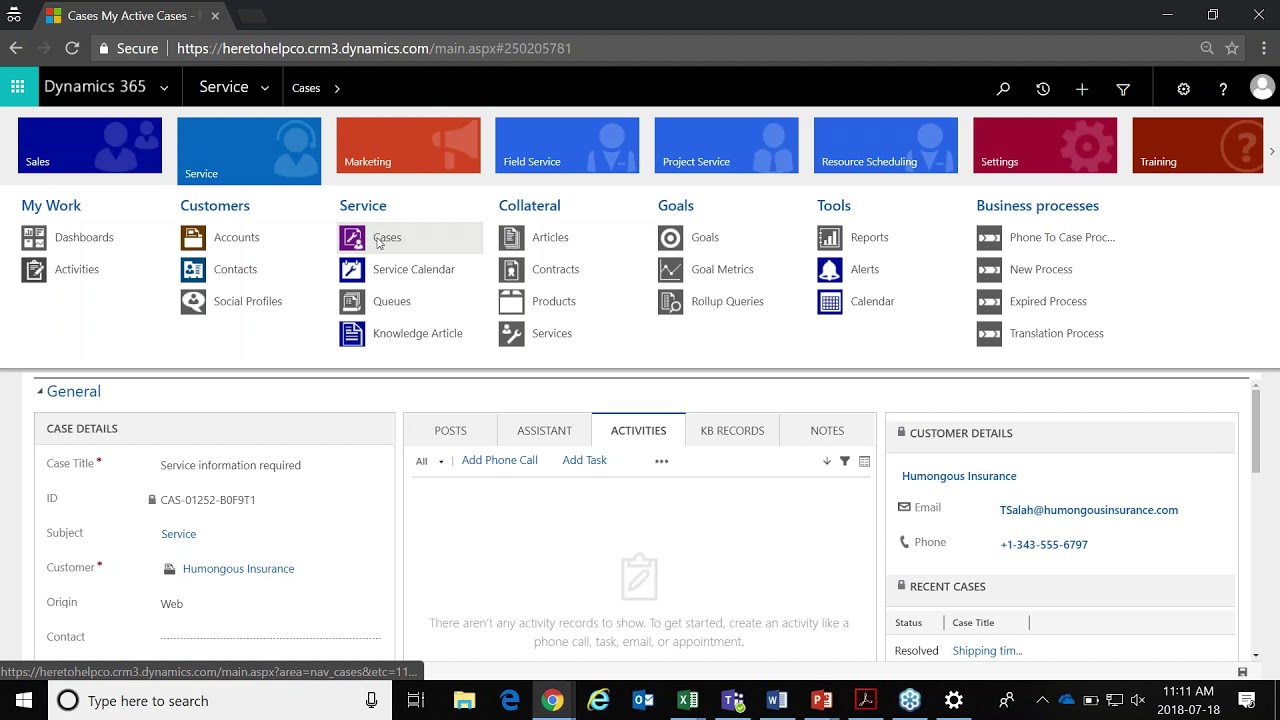The height and width of the screenshot is (720, 1280).
Task: Expand the Service area dropdown chevron
Action: pos(264,88)
